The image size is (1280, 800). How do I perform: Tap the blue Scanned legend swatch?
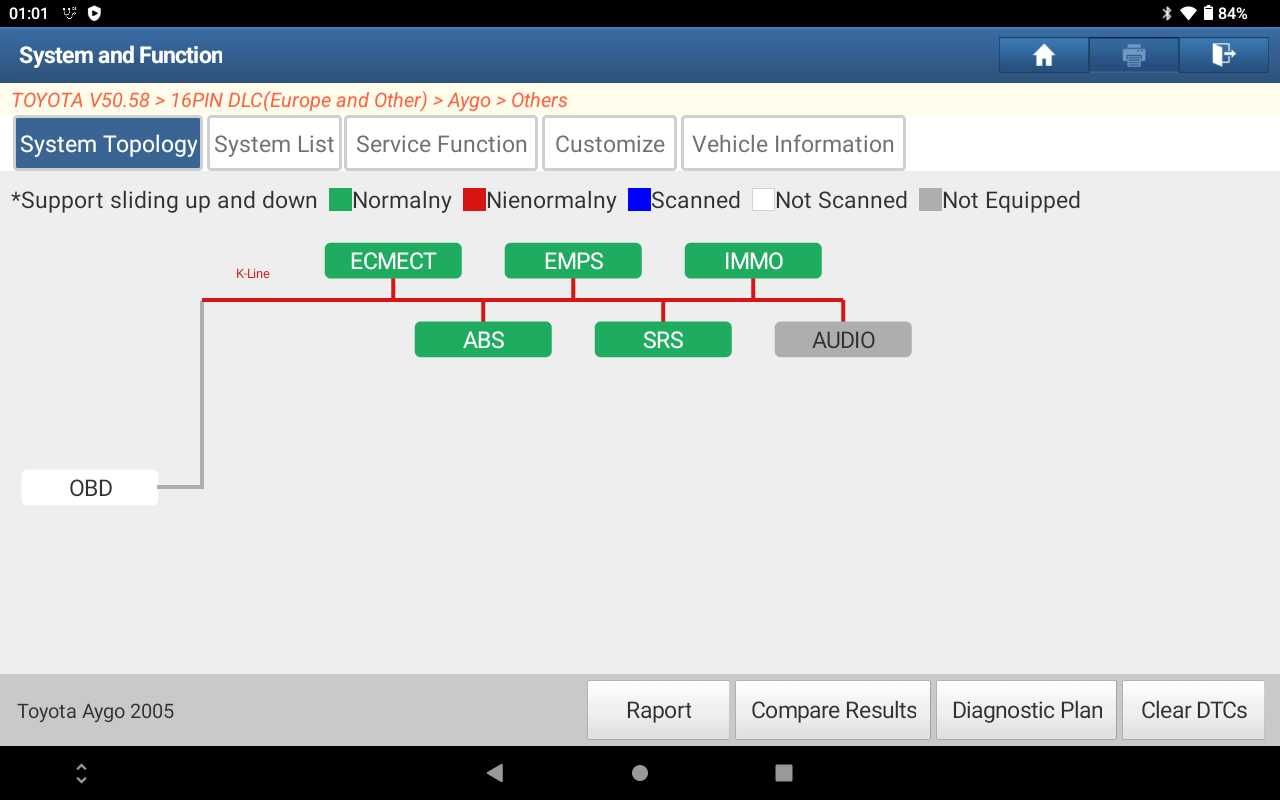pos(639,200)
